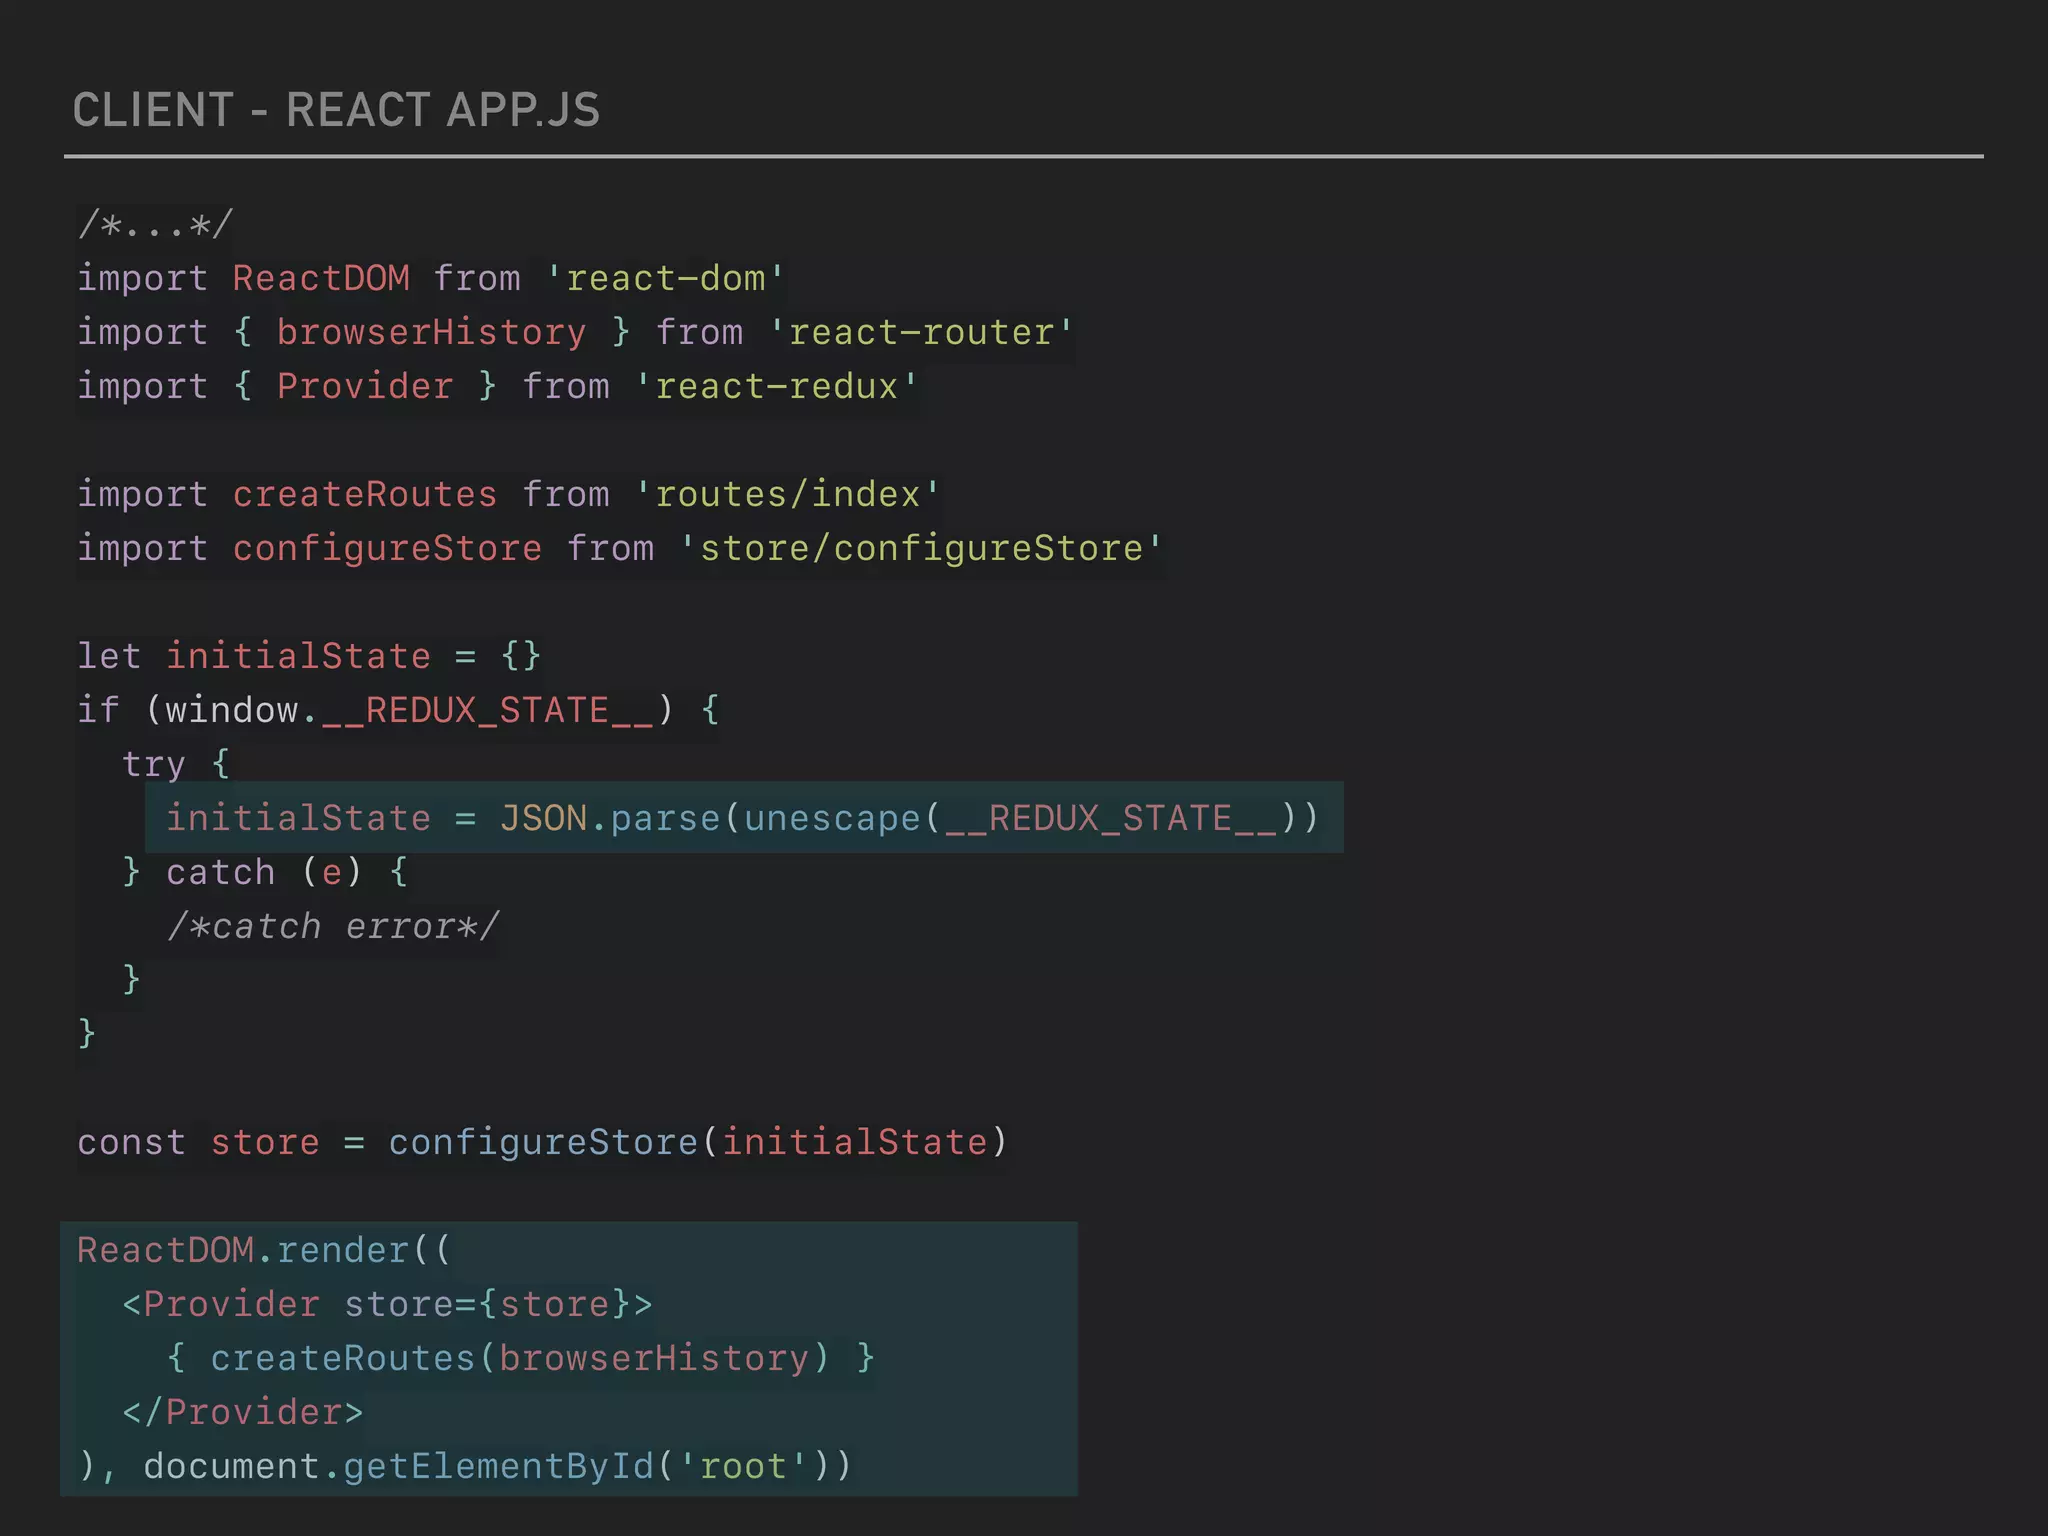The image size is (2048, 1536).
Task: Click 'document.getElementById' call
Action: (x=398, y=1466)
